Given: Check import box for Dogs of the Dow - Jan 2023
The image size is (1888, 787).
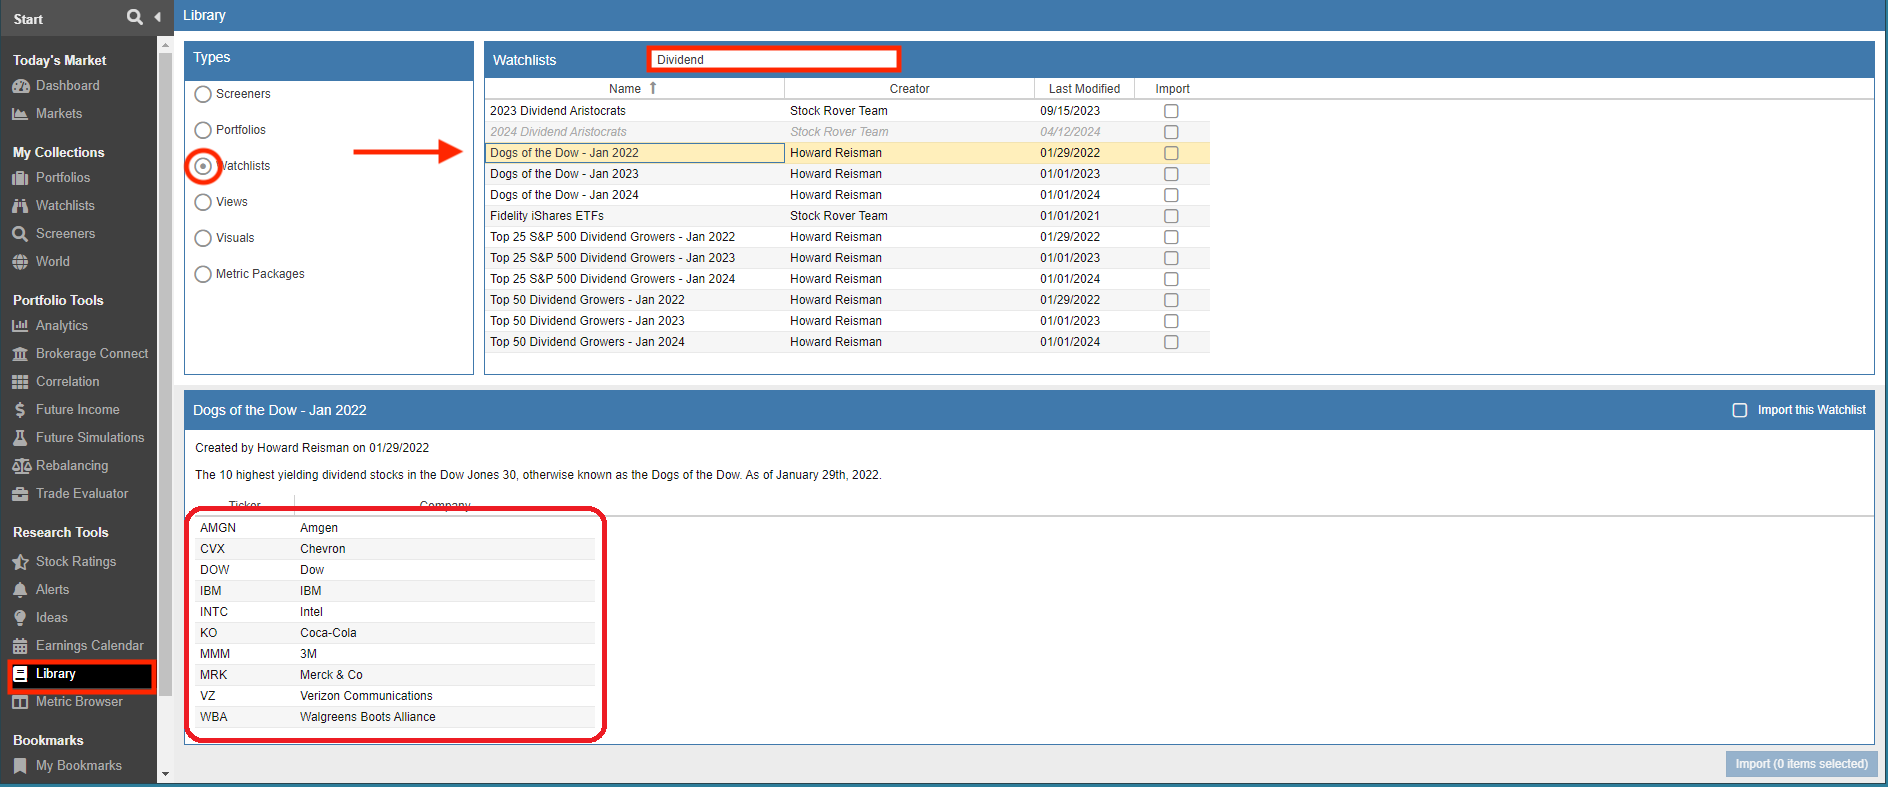Looking at the screenshot, I should tap(1171, 174).
